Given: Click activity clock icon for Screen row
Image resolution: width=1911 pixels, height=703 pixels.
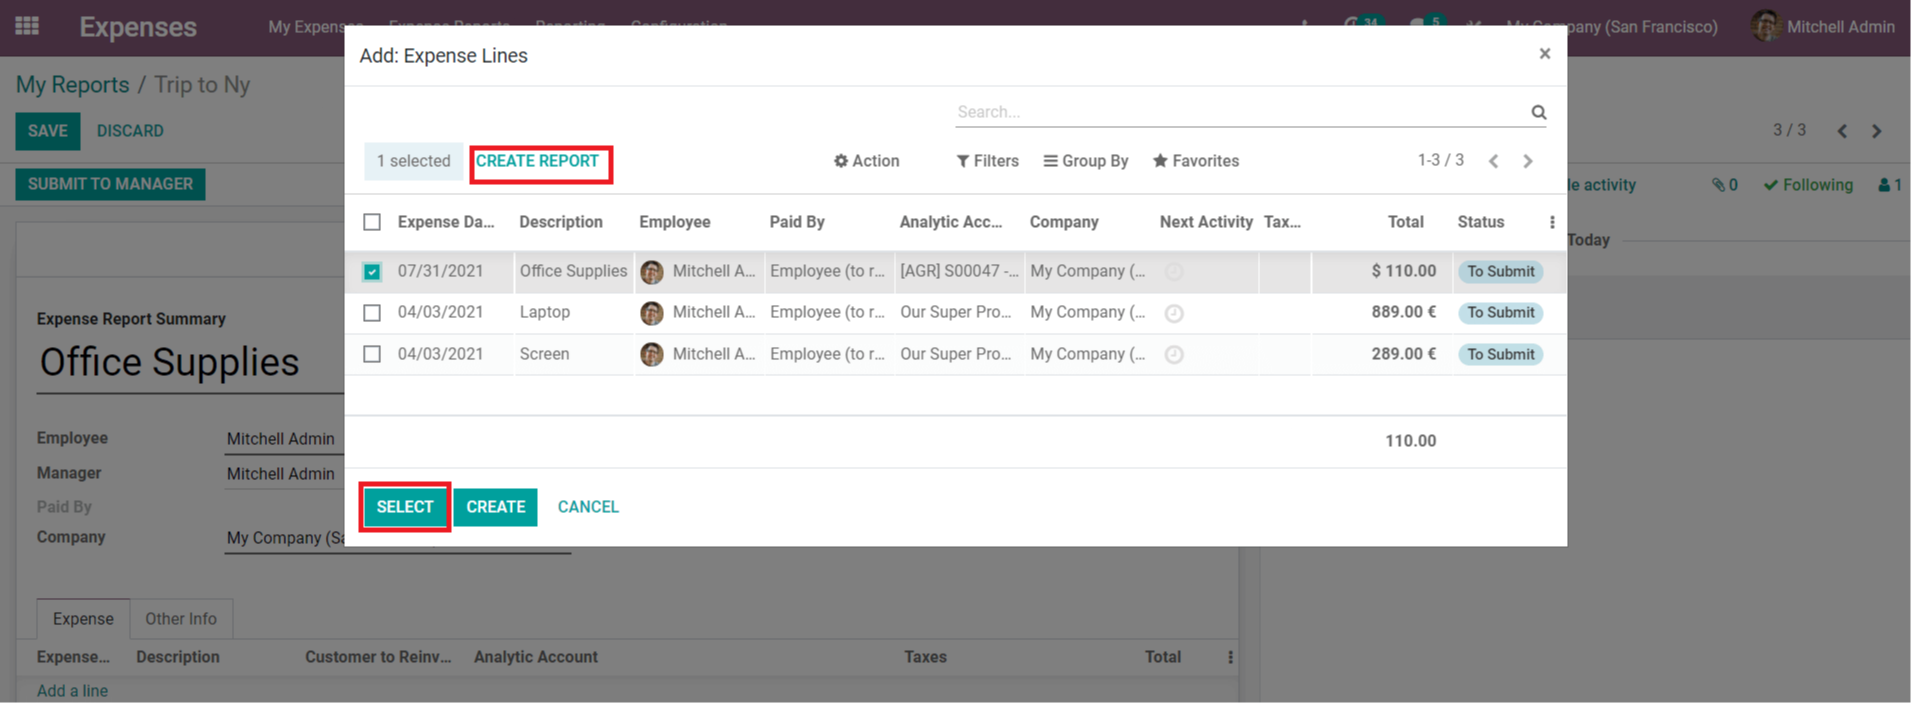Looking at the screenshot, I should 1174,354.
